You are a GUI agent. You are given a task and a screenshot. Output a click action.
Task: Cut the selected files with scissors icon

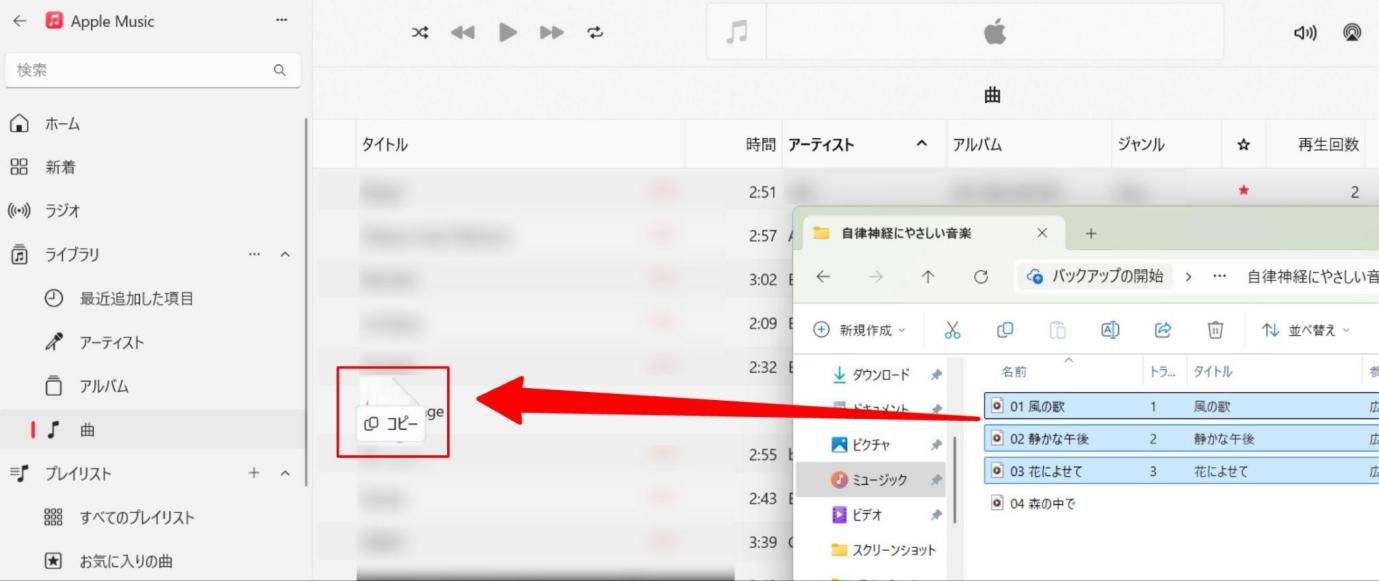[x=952, y=330]
